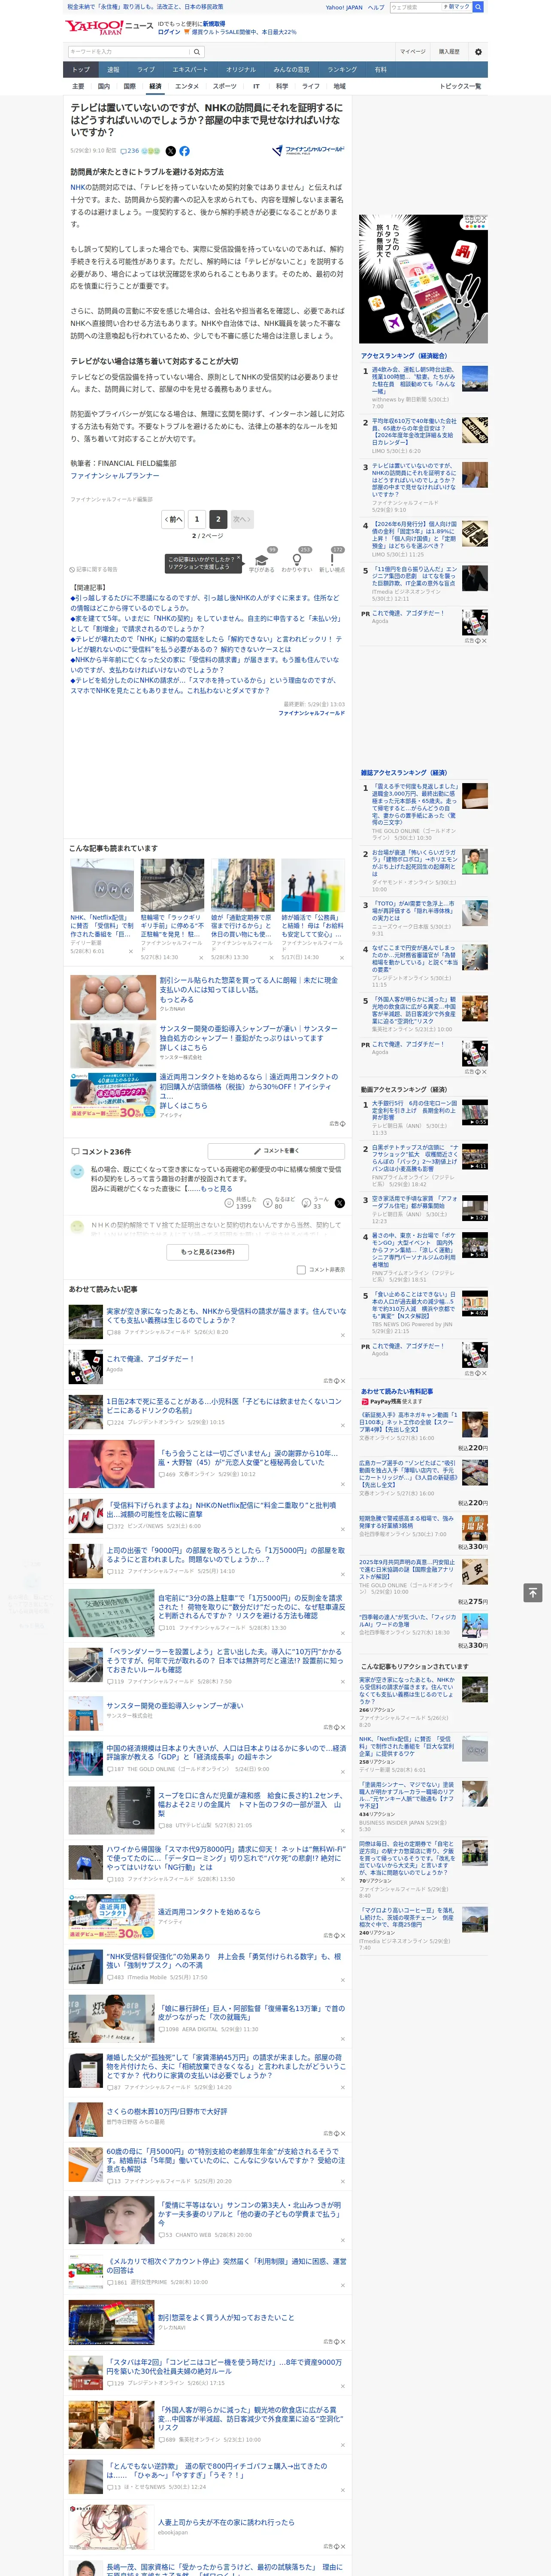
Task: Click the 前へ previous page button
Action: pos(174,519)
